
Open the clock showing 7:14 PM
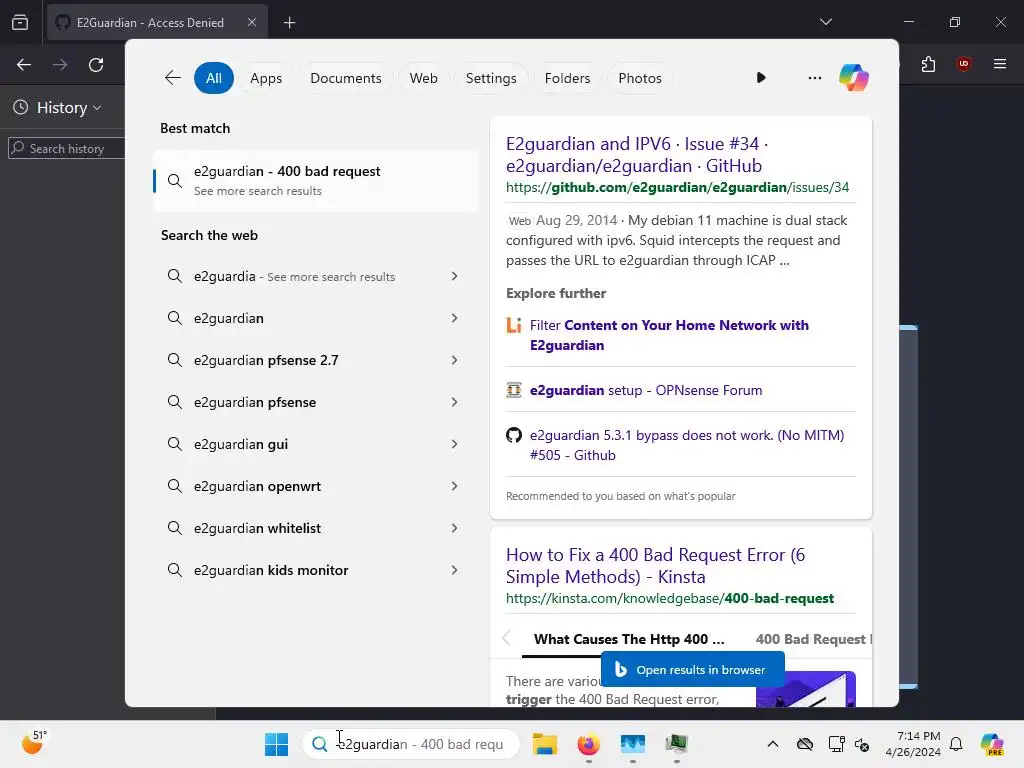(913, 744)
